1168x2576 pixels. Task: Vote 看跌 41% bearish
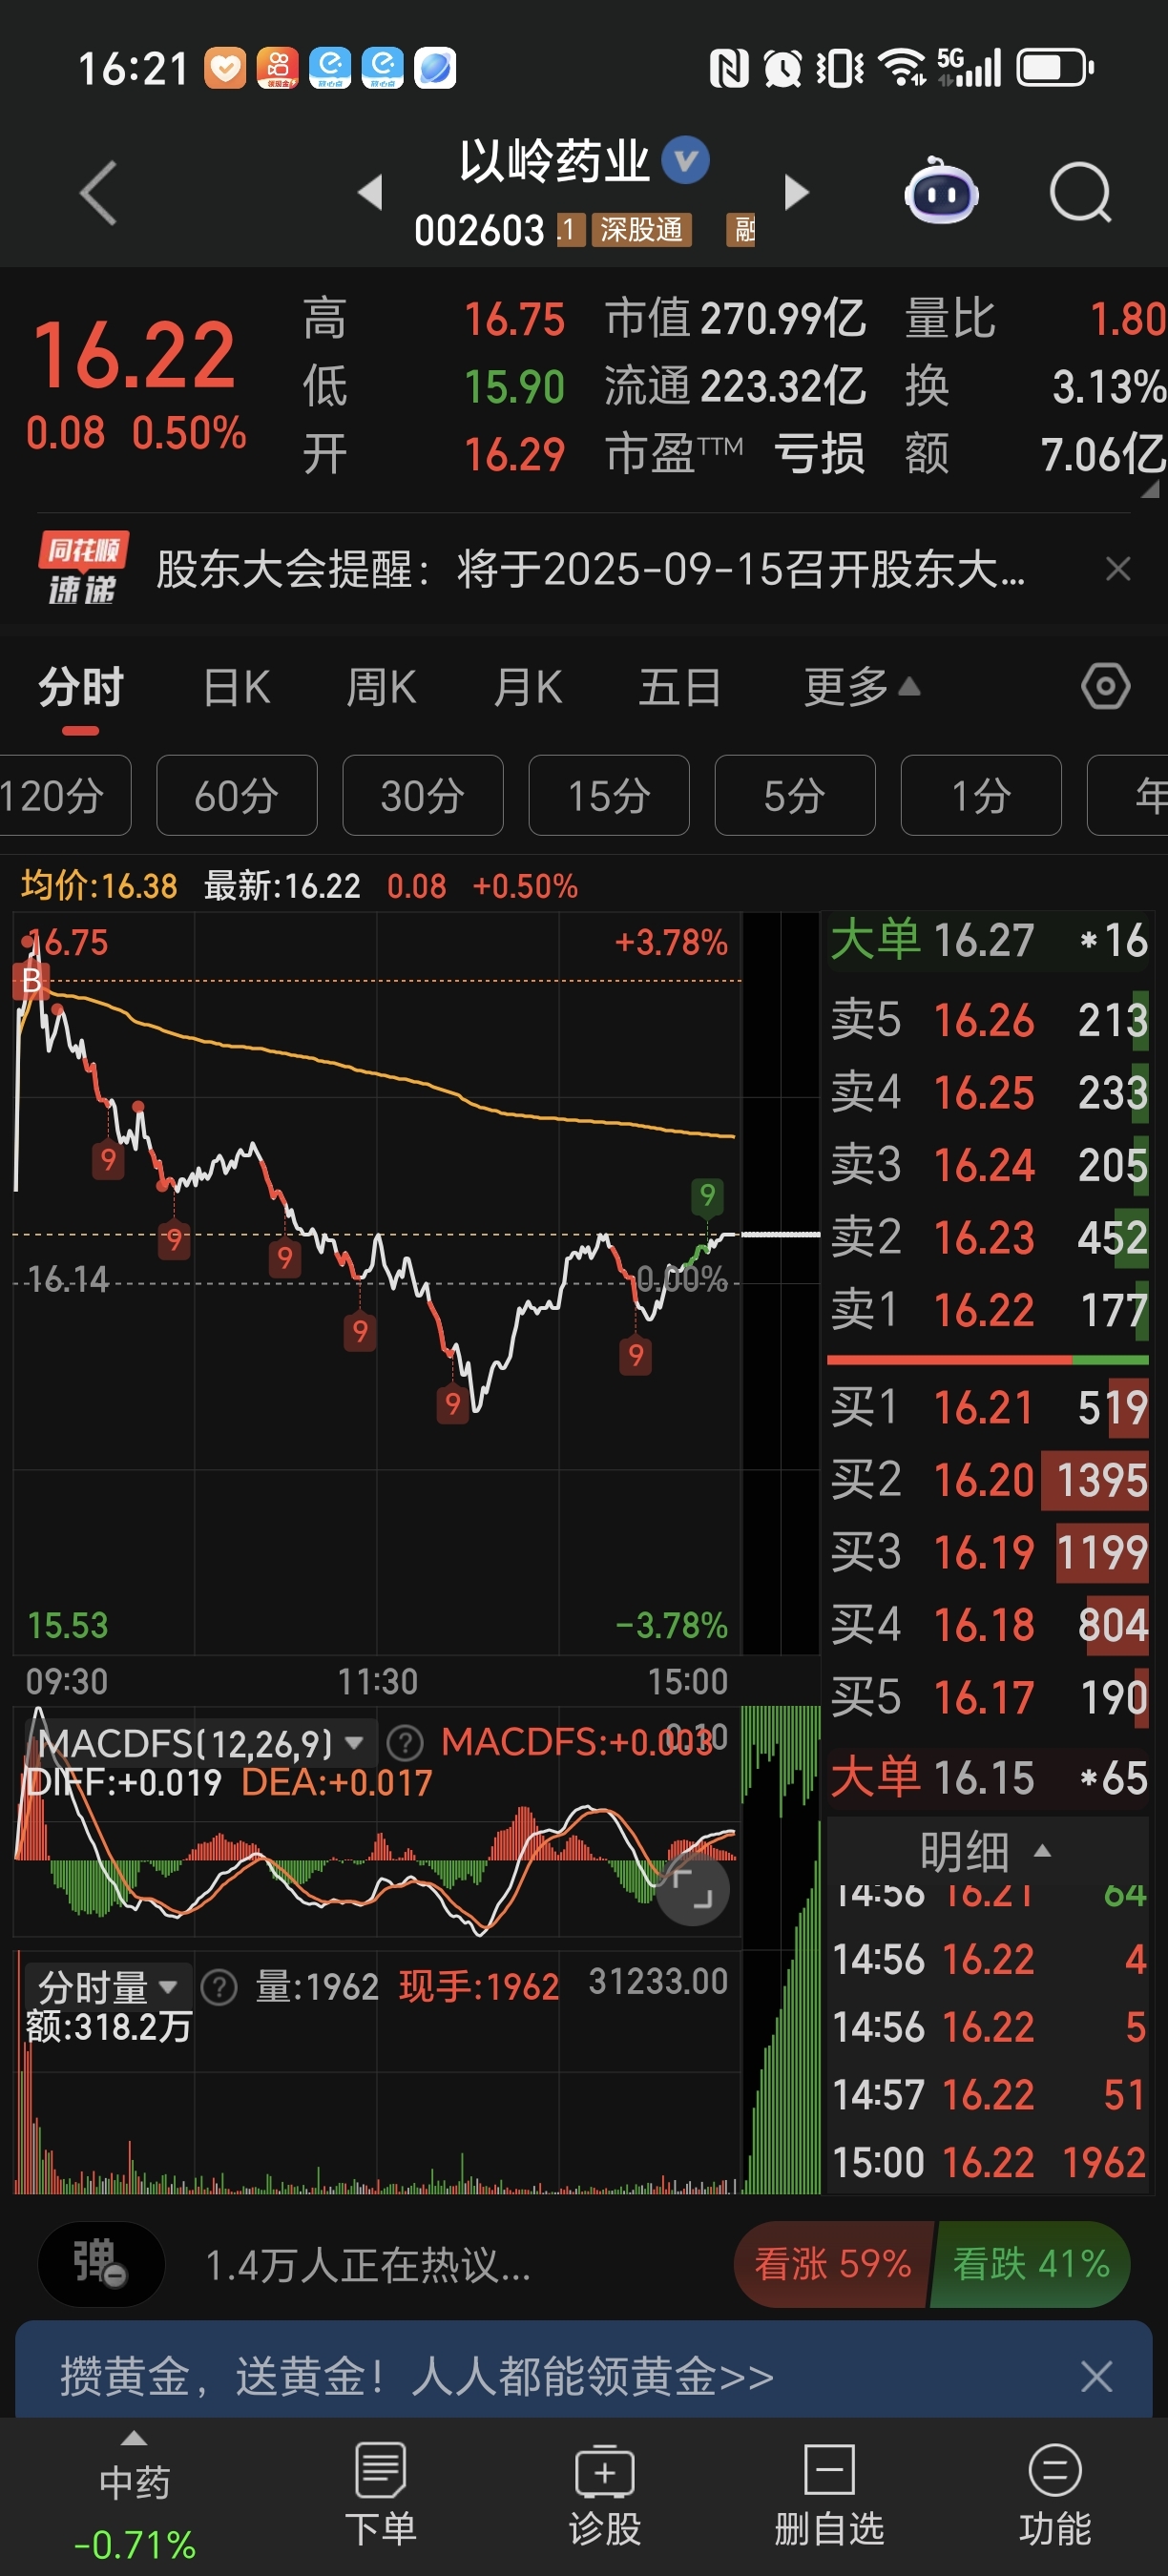coord(1031,2264)
